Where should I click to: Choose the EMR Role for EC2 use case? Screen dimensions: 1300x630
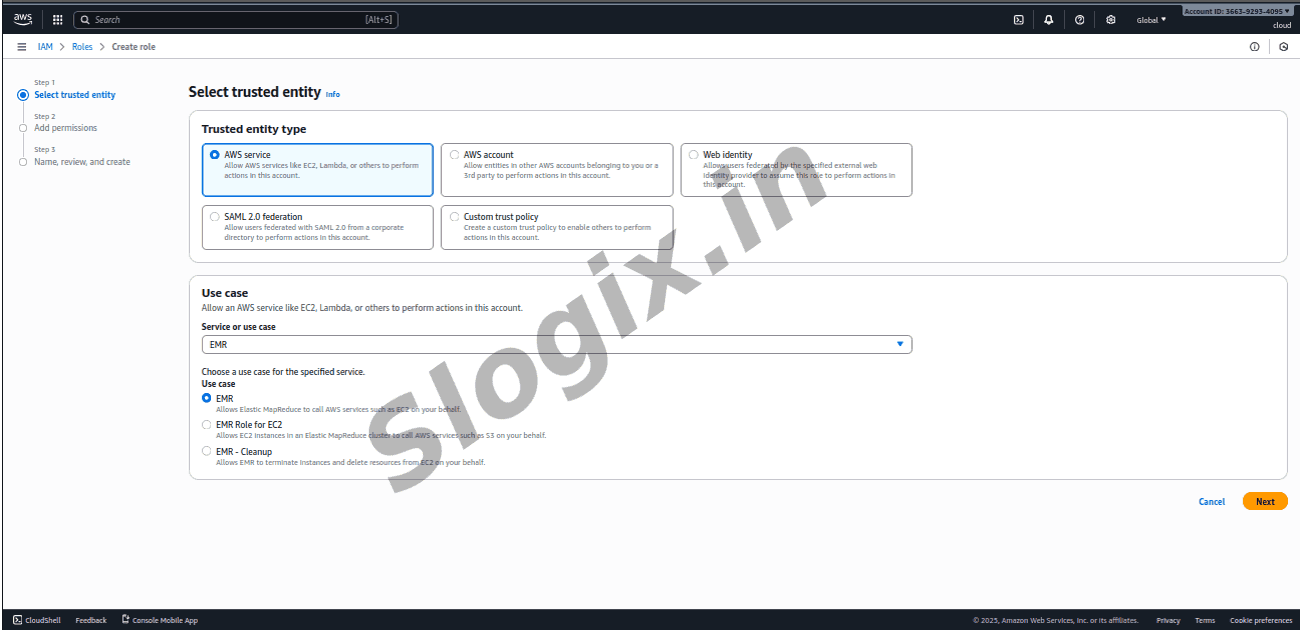click(207, 425)
